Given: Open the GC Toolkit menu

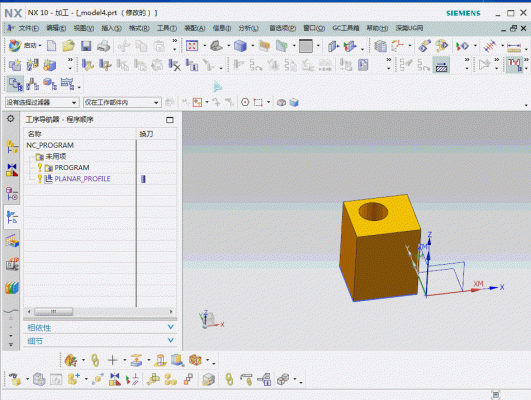Looking at the screenshot, I should pos(346,28).
